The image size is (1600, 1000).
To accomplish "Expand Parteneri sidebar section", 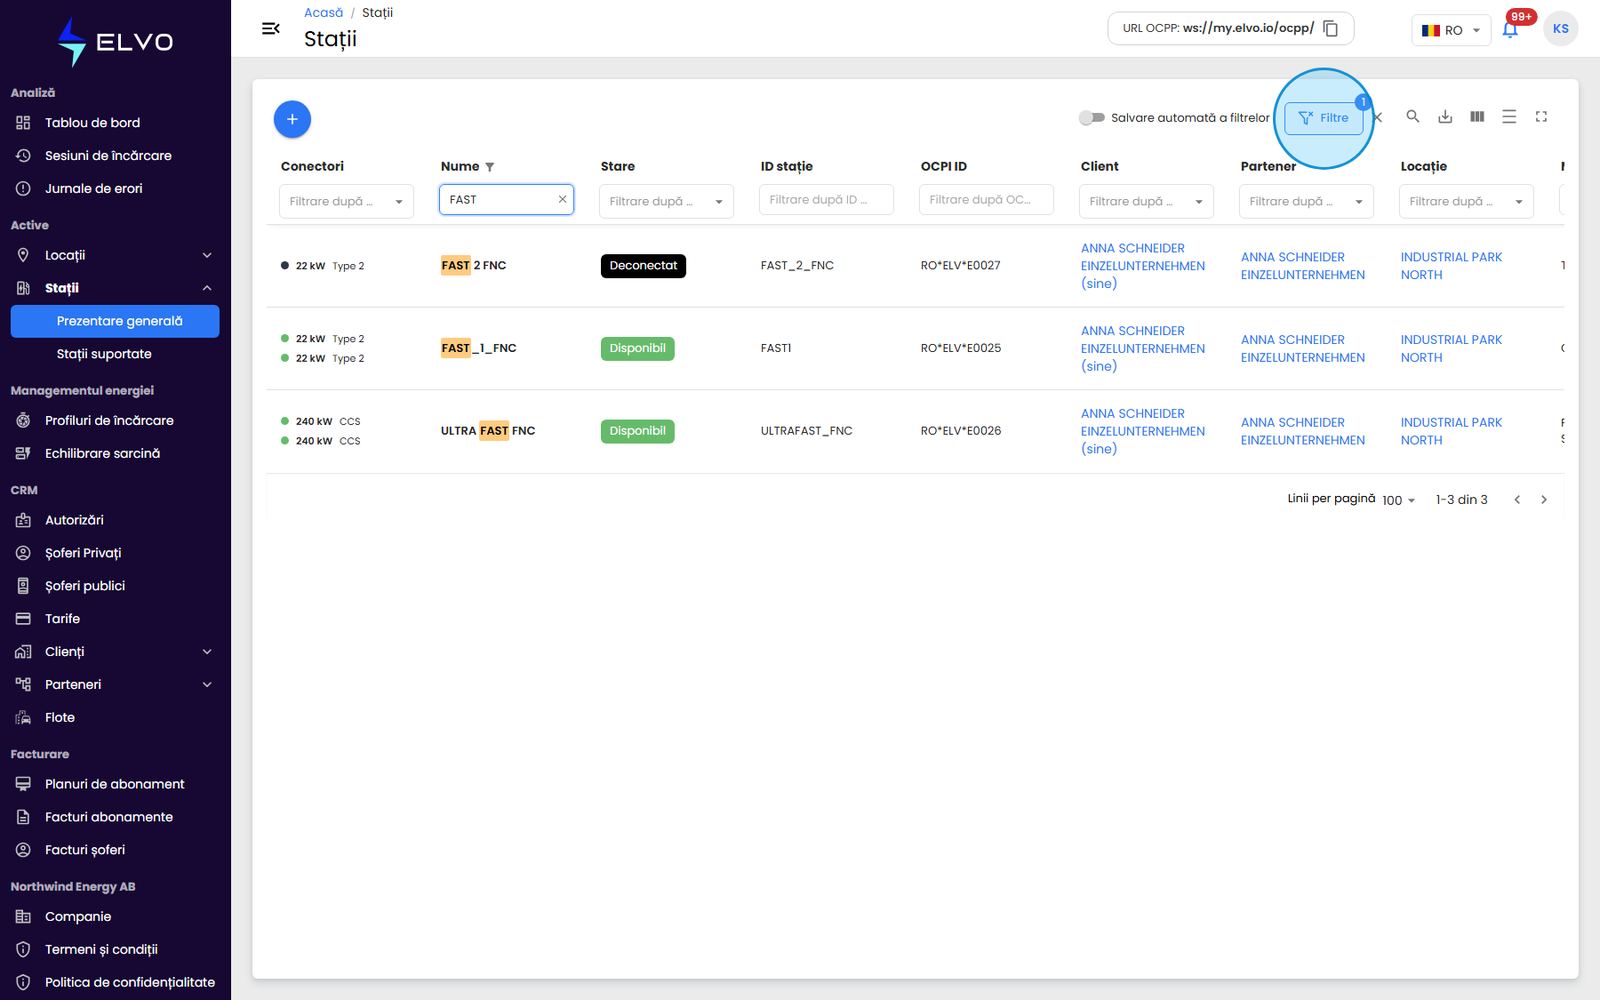I will click(115, 685).
